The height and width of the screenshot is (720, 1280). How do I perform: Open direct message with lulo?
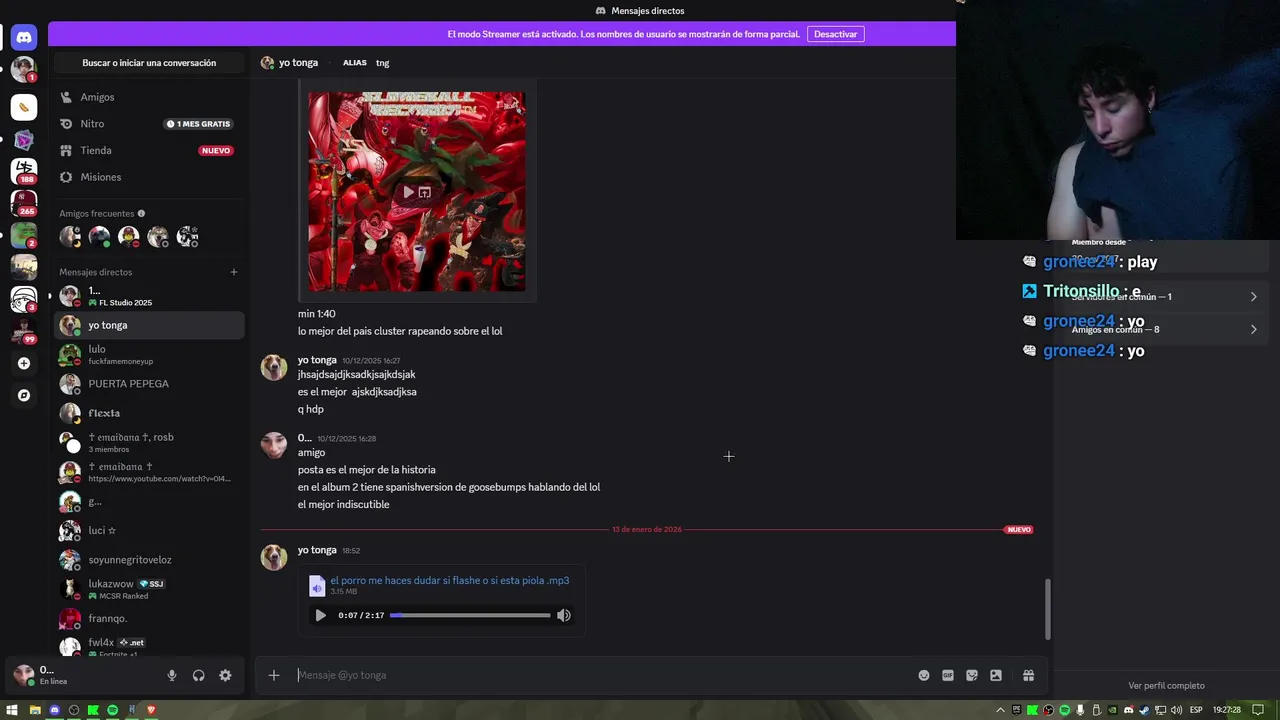148,354
